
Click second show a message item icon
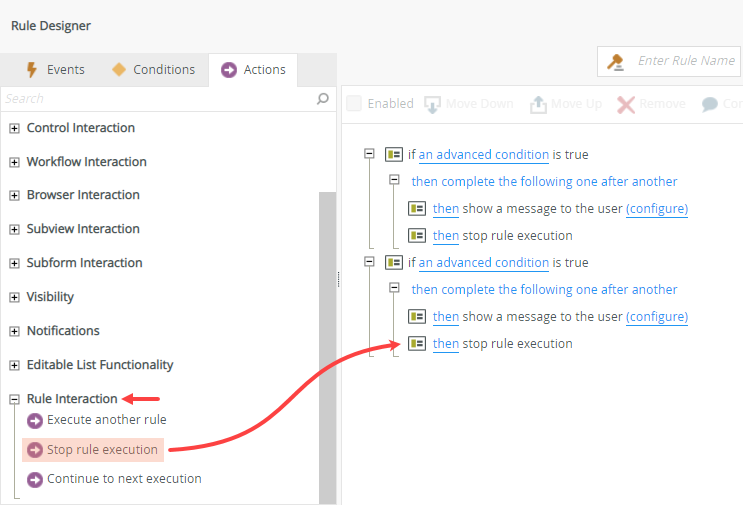click(x=417, y=316)
